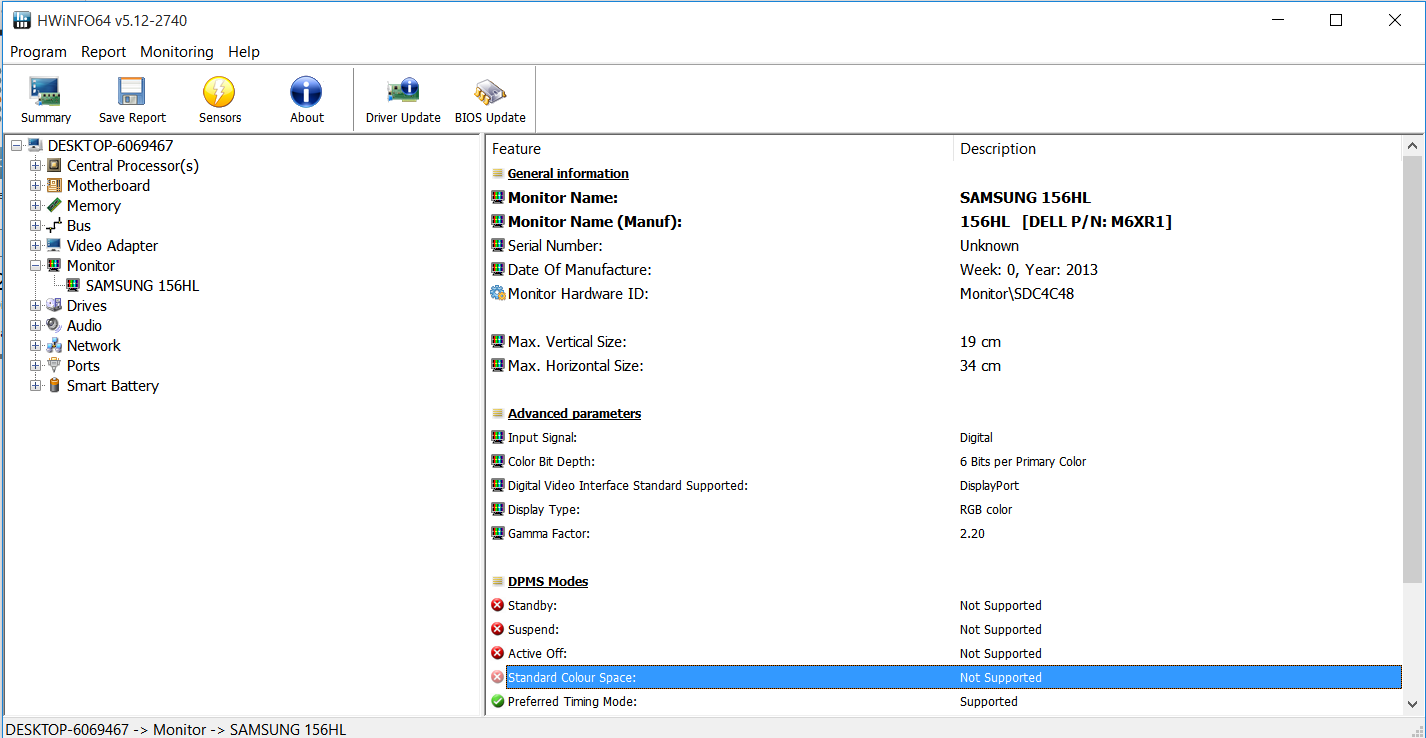Click the Audio speaker icon
Viewport: 1426px width, 738px height.
pyautogui.click(x=54, y=326)
